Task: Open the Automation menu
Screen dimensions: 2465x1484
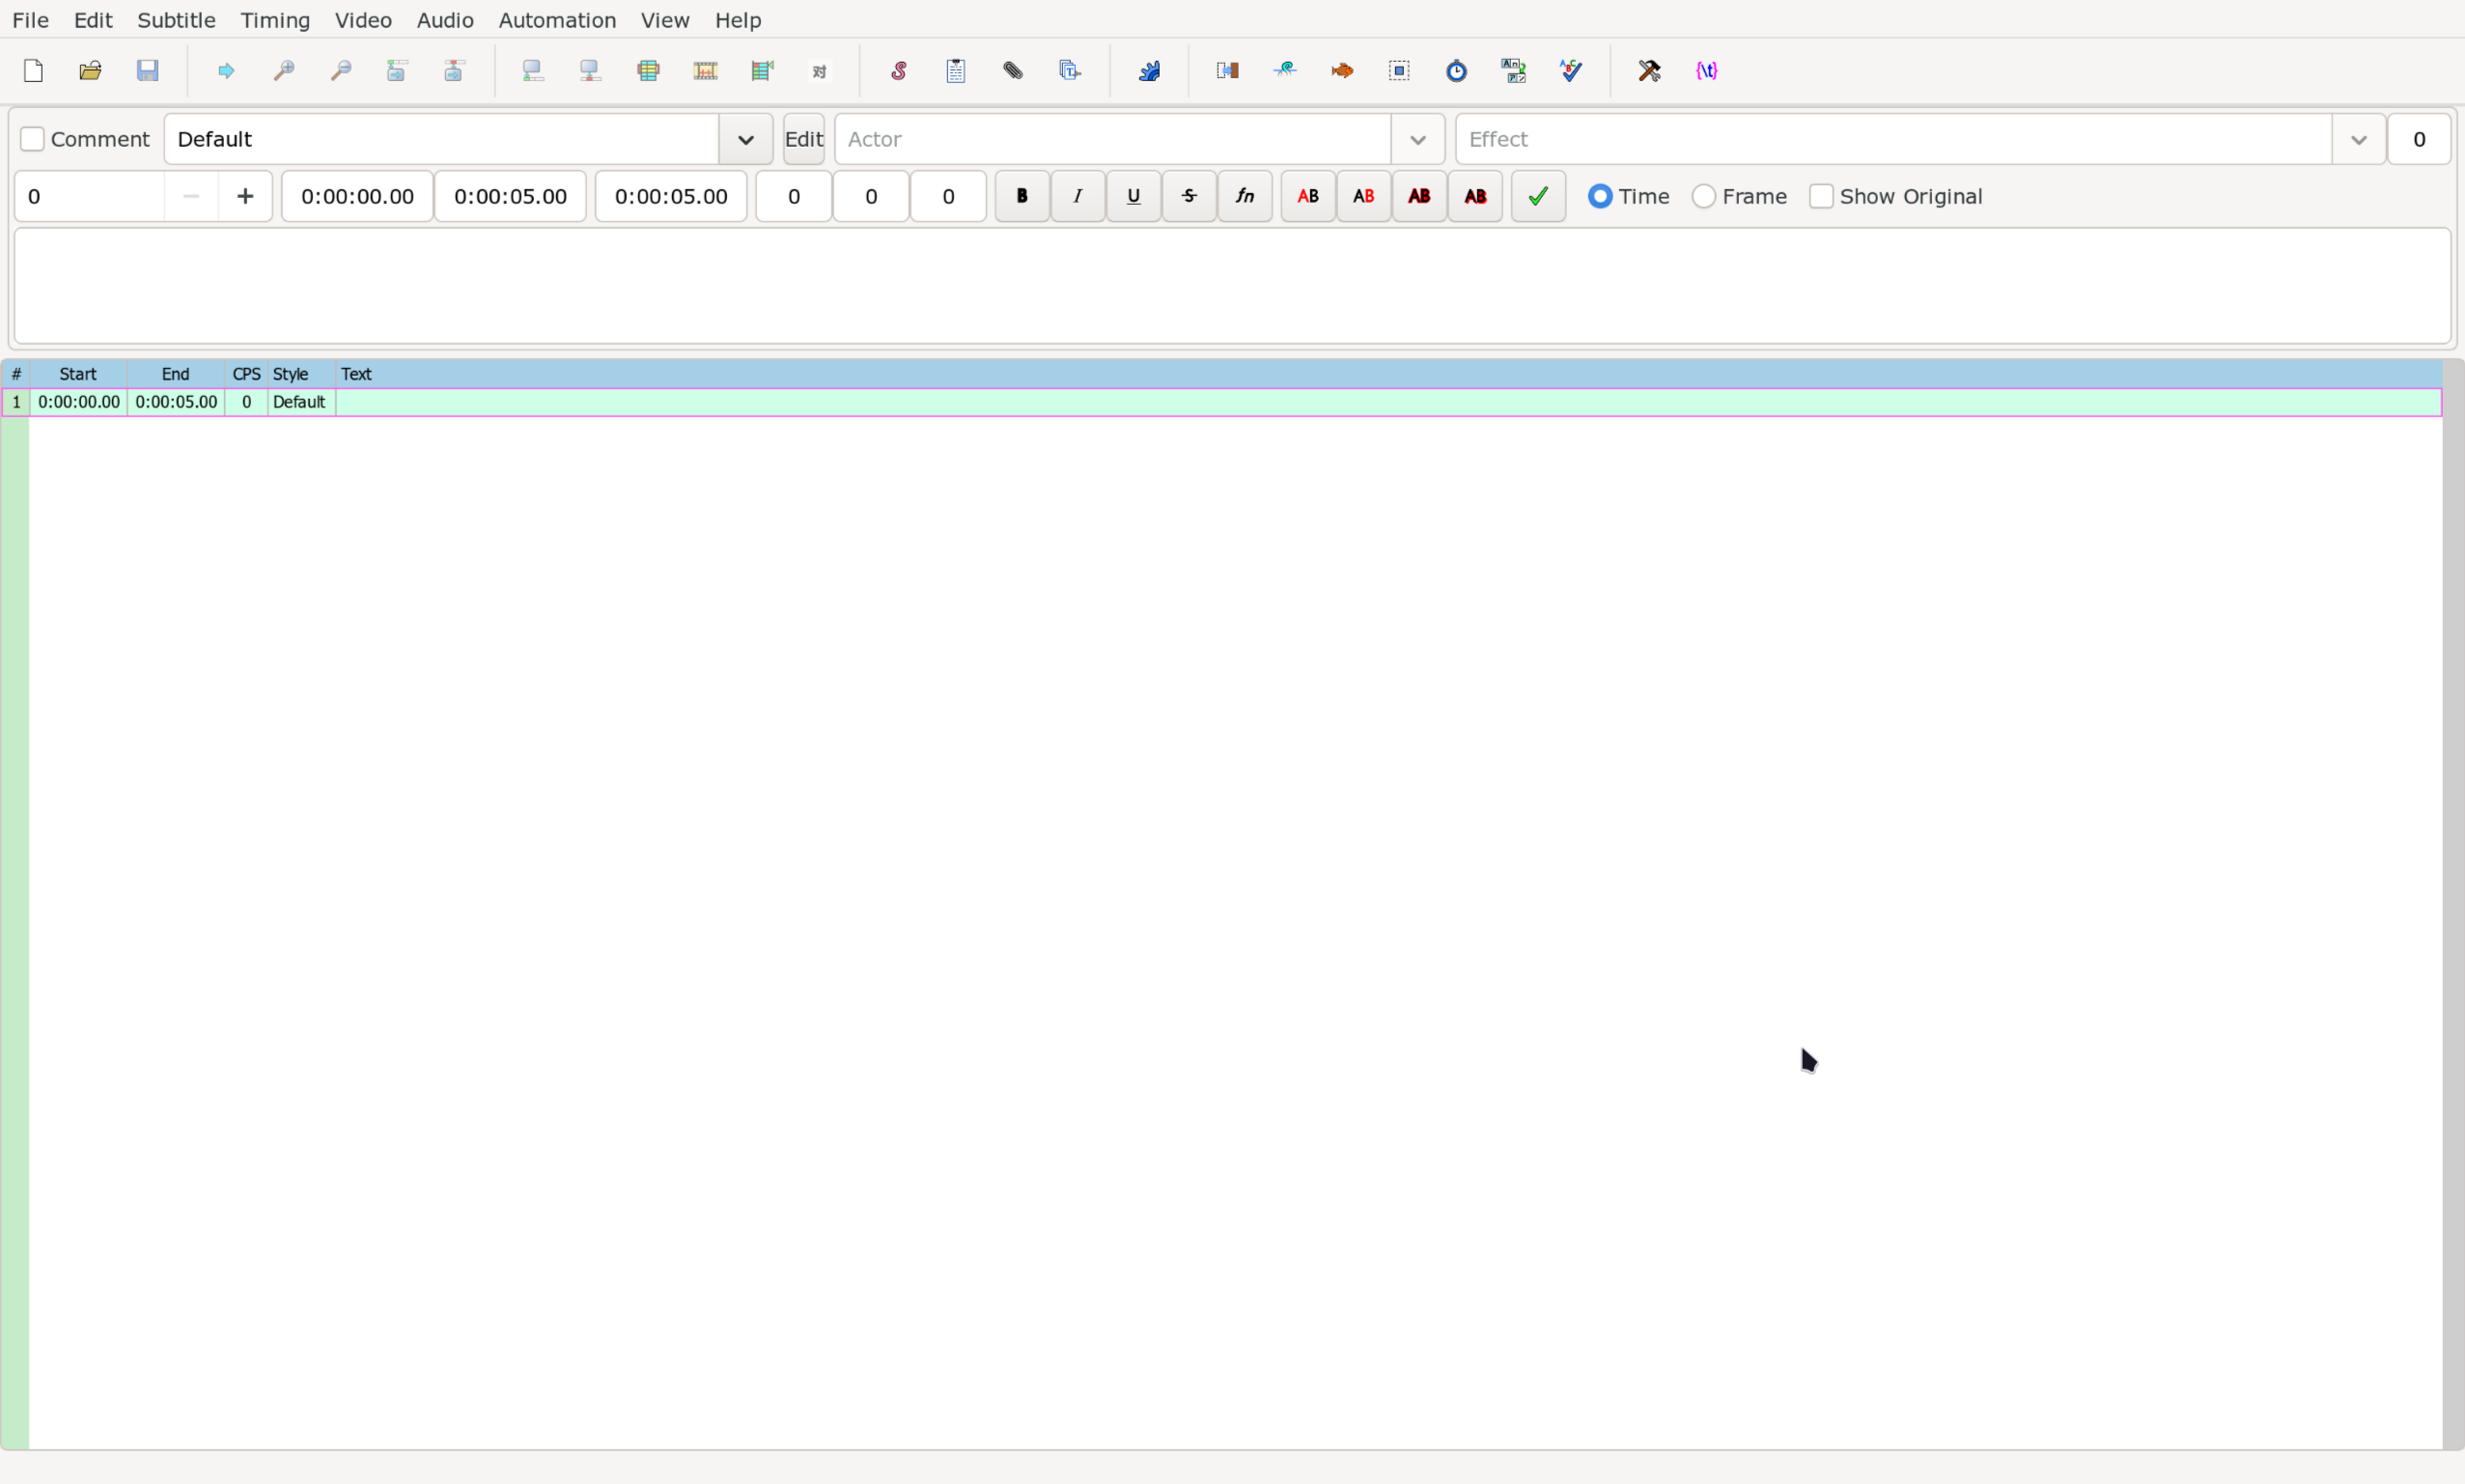Action: click(x=557, y=20)
